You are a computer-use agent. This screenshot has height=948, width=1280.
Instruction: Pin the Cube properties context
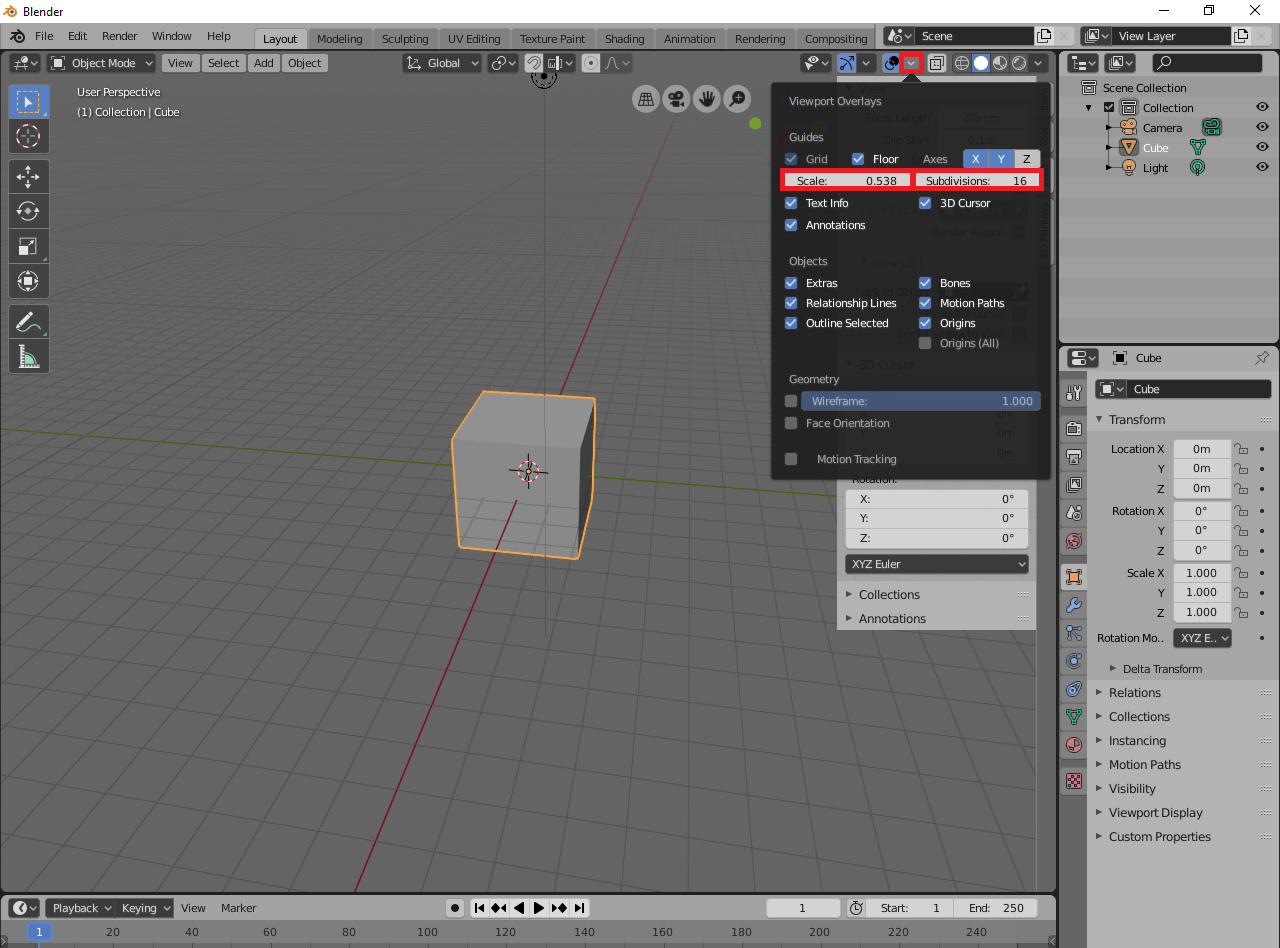click(x=1261, y=358)
